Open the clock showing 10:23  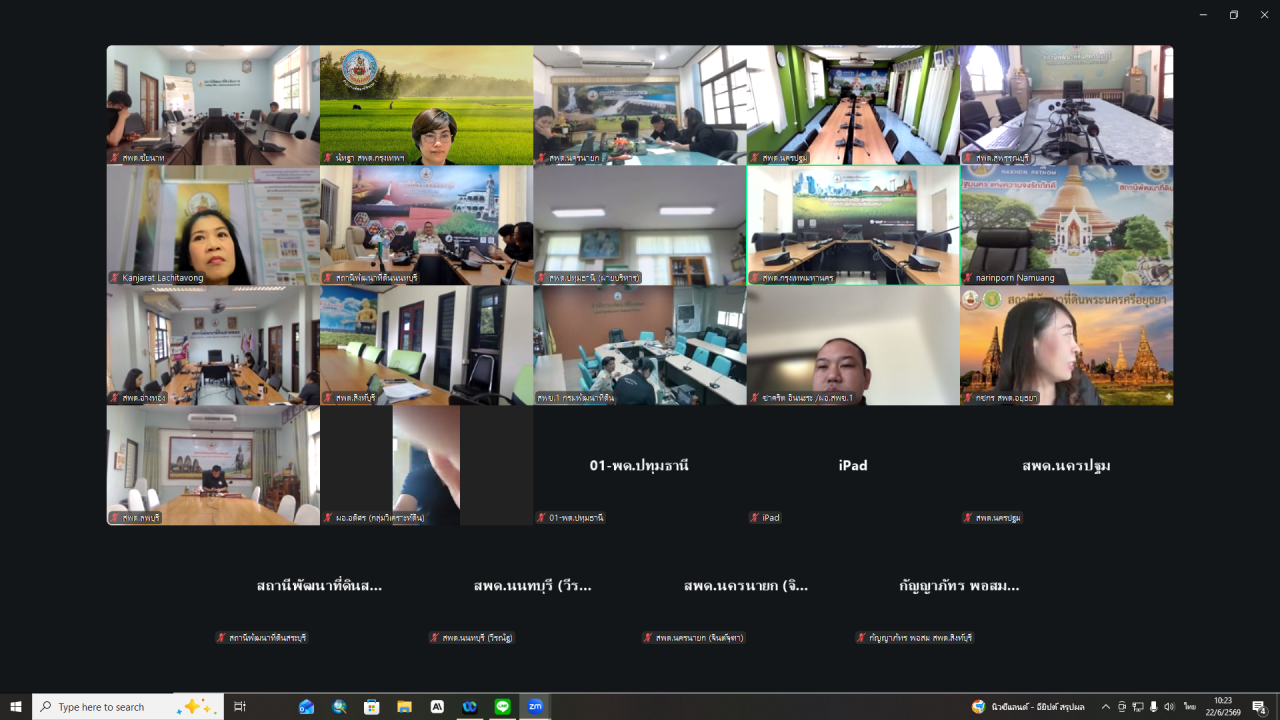tap(1223, 707)
